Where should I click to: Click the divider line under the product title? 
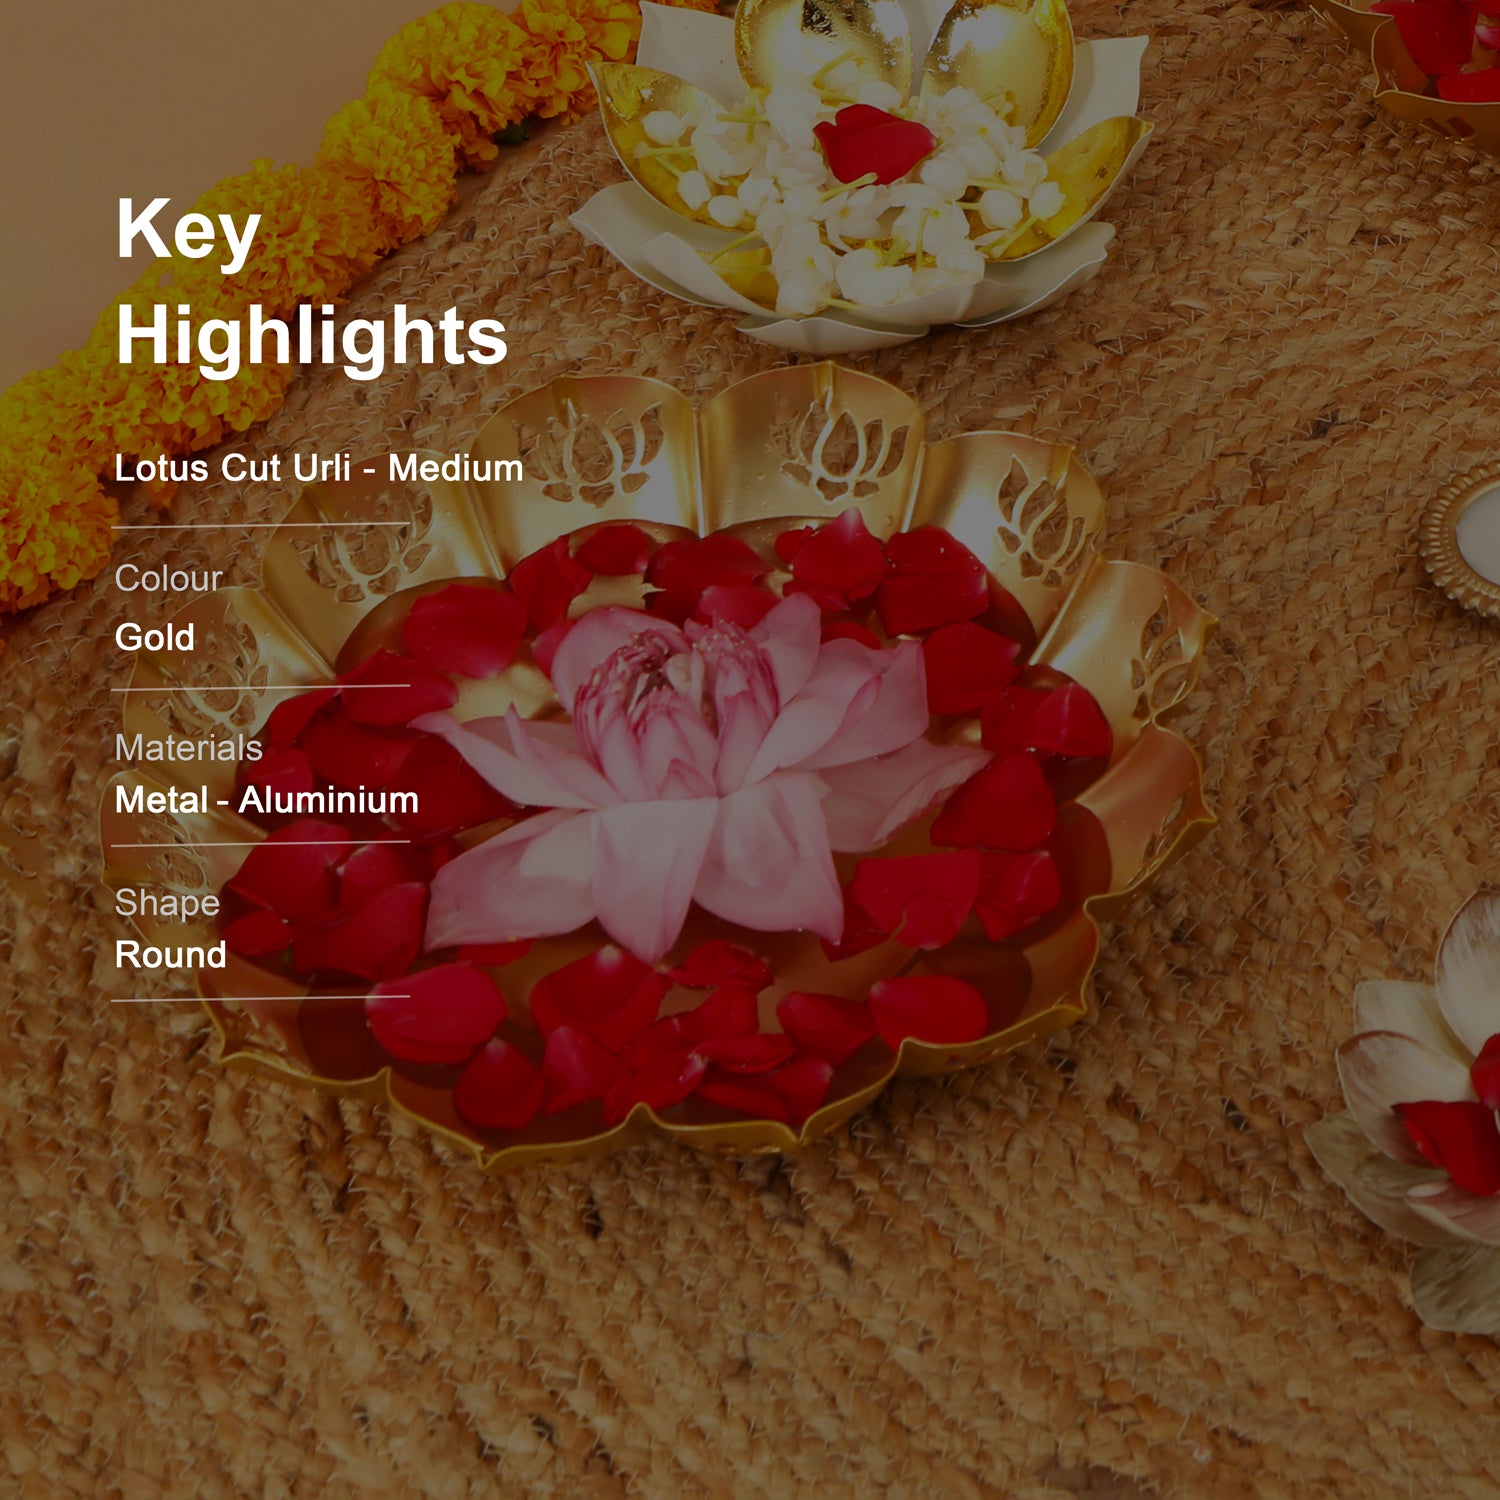point(260,524)
